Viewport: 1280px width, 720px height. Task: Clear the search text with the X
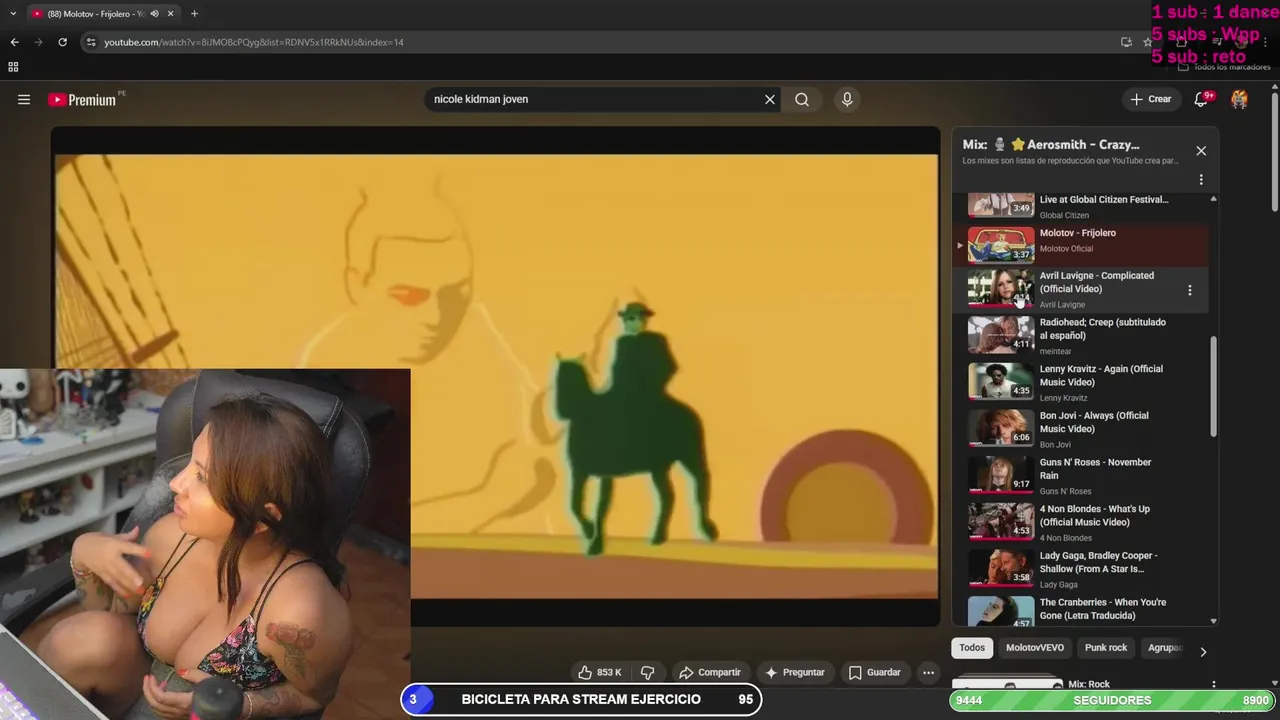click(770, 99)
